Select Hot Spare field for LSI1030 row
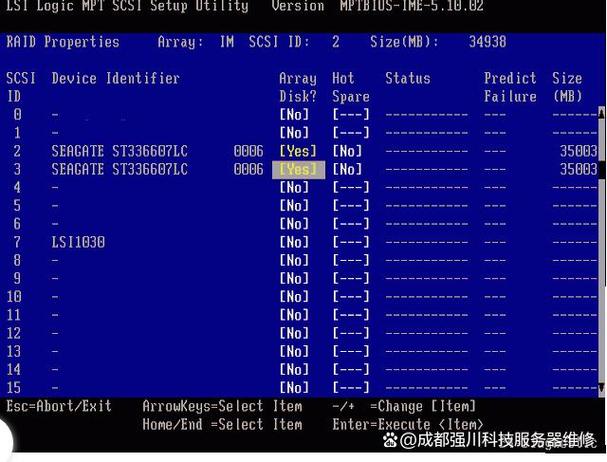607x462 pixels. click(x=351, y=242)
